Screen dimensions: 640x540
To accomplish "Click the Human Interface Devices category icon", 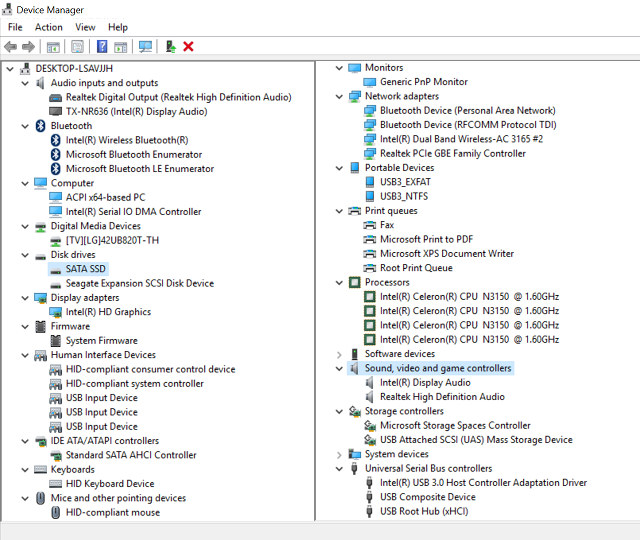I will (x=40, y=355).
